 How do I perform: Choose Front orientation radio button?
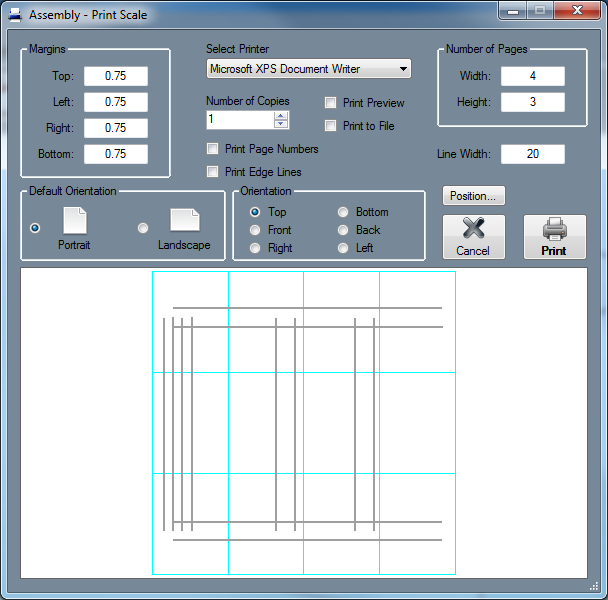pos(255,230)
